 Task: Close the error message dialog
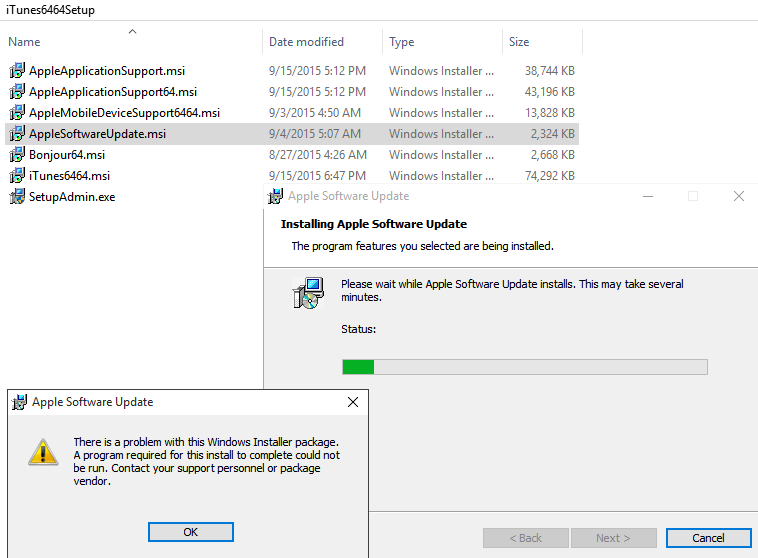coord(353,402)
